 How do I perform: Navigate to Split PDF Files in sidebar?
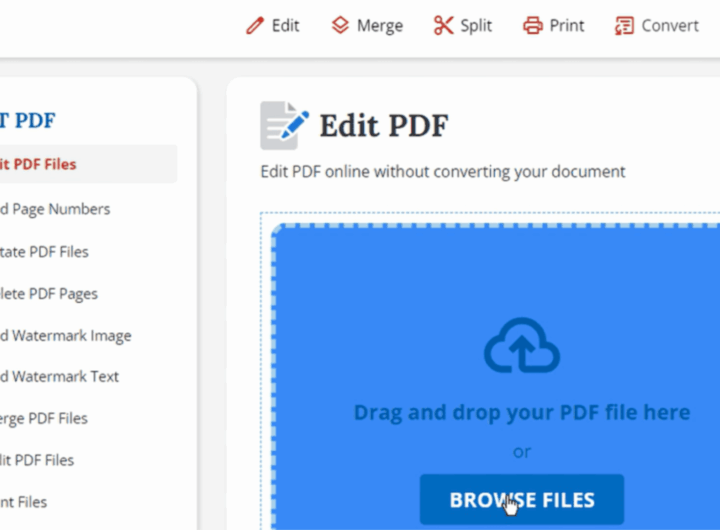37,460
